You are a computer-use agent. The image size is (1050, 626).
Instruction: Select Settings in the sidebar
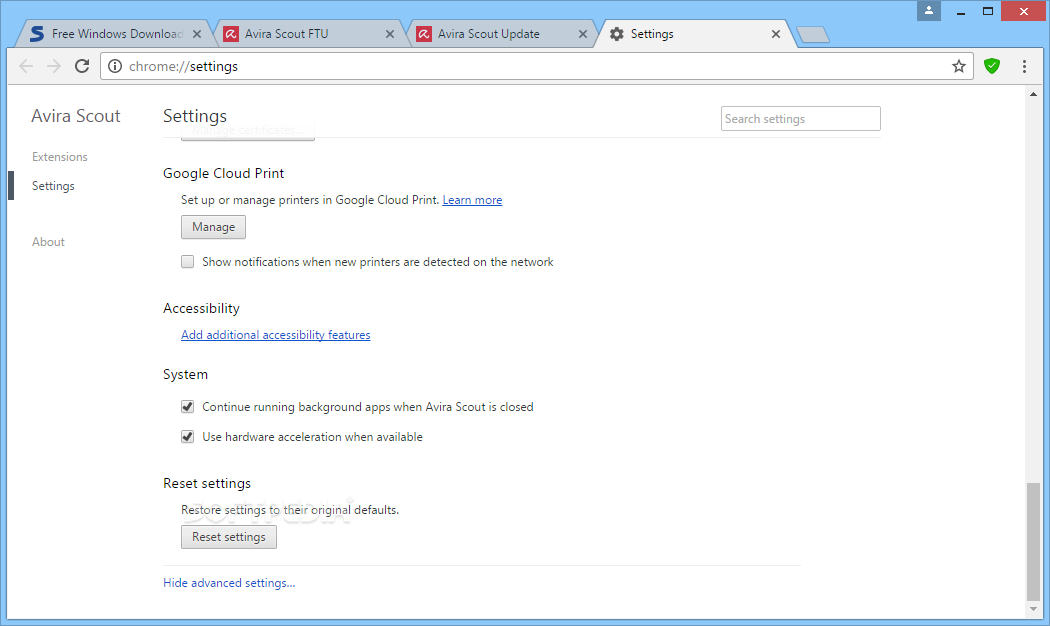point(53,186)
